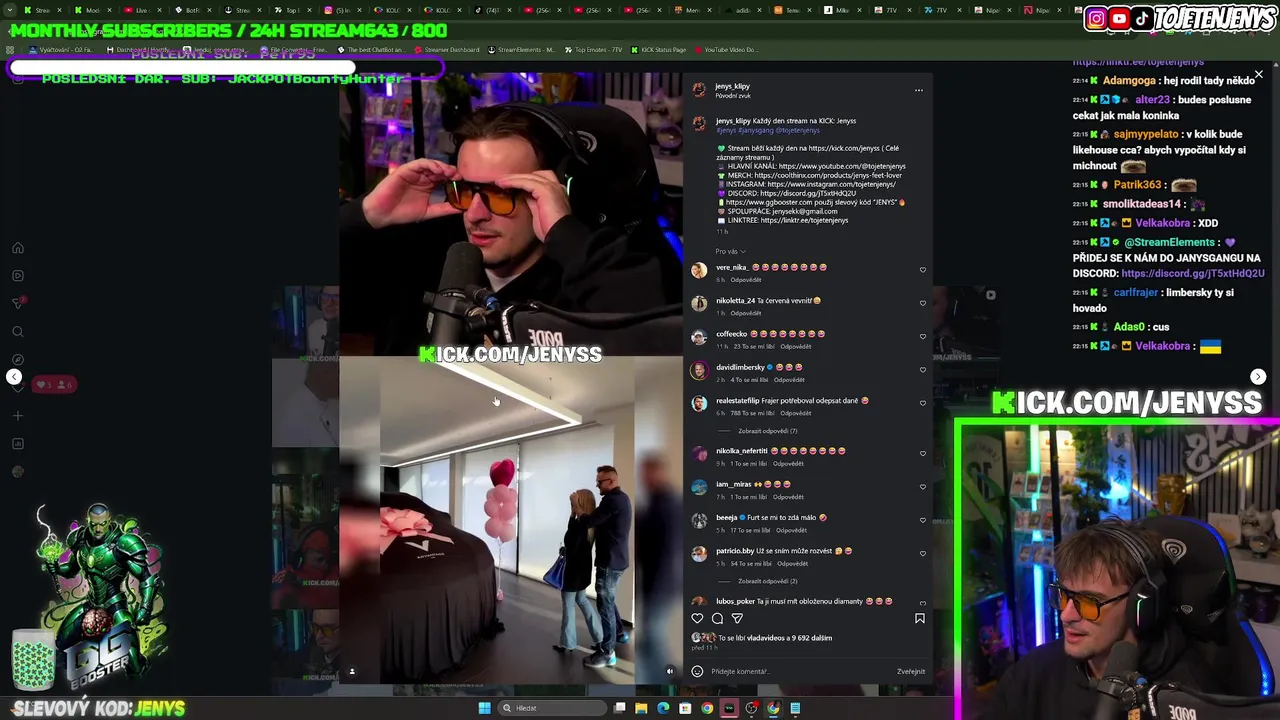View '788 To se mi líbí' comment likes
The image size is (1280, 720).
click(x=751, y=413)
